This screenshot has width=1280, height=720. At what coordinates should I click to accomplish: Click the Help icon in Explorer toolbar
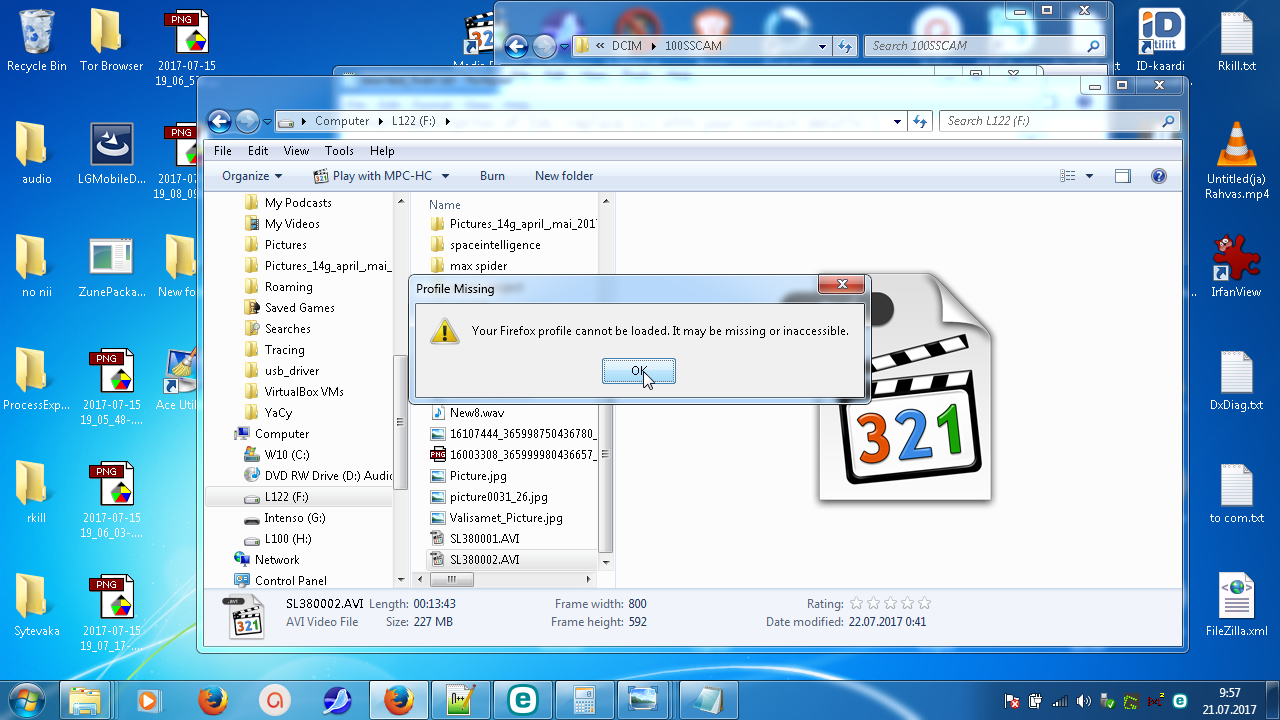tap(1159, 176)
